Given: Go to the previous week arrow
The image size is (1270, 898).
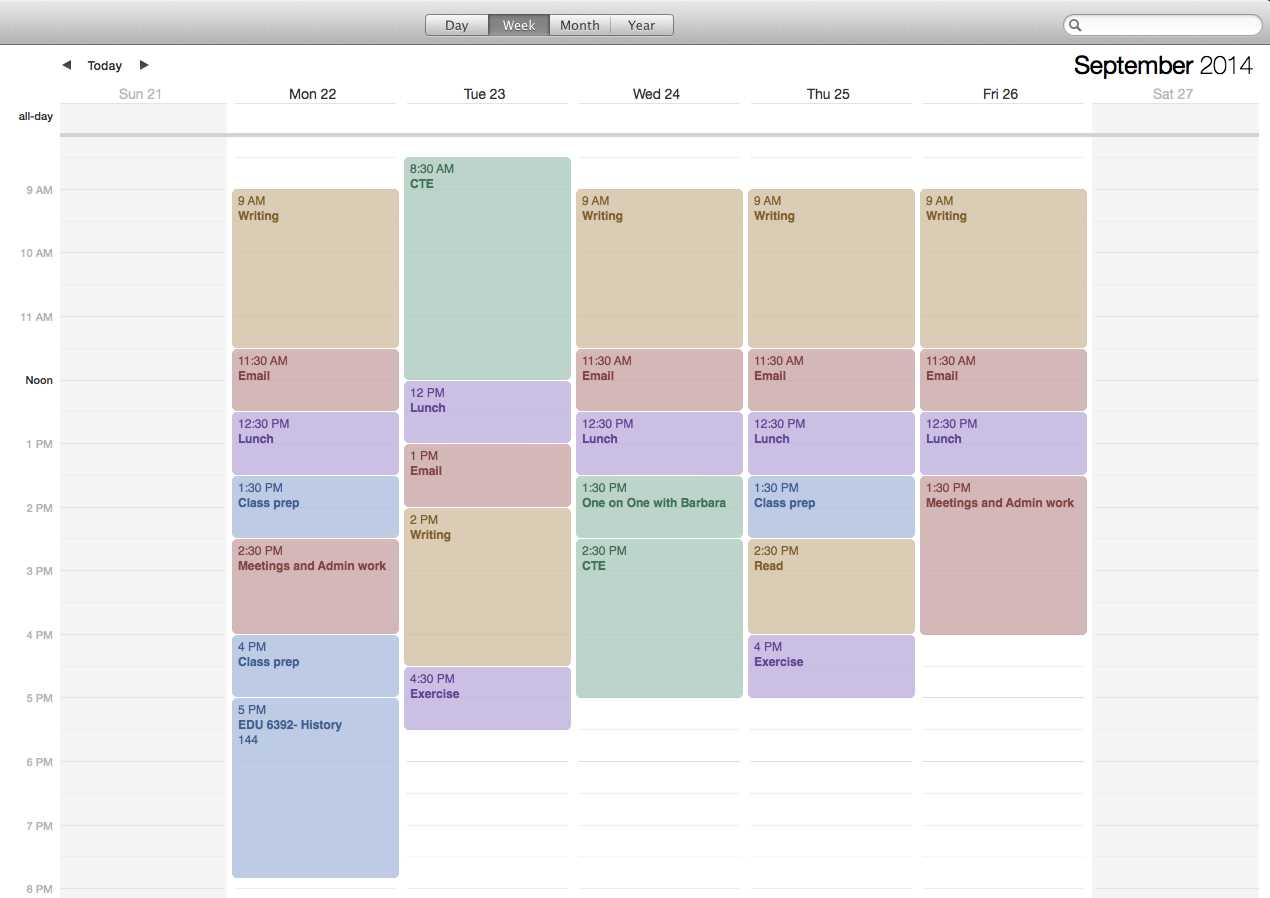Looking at the screenshot, I should tap(67, 65).
